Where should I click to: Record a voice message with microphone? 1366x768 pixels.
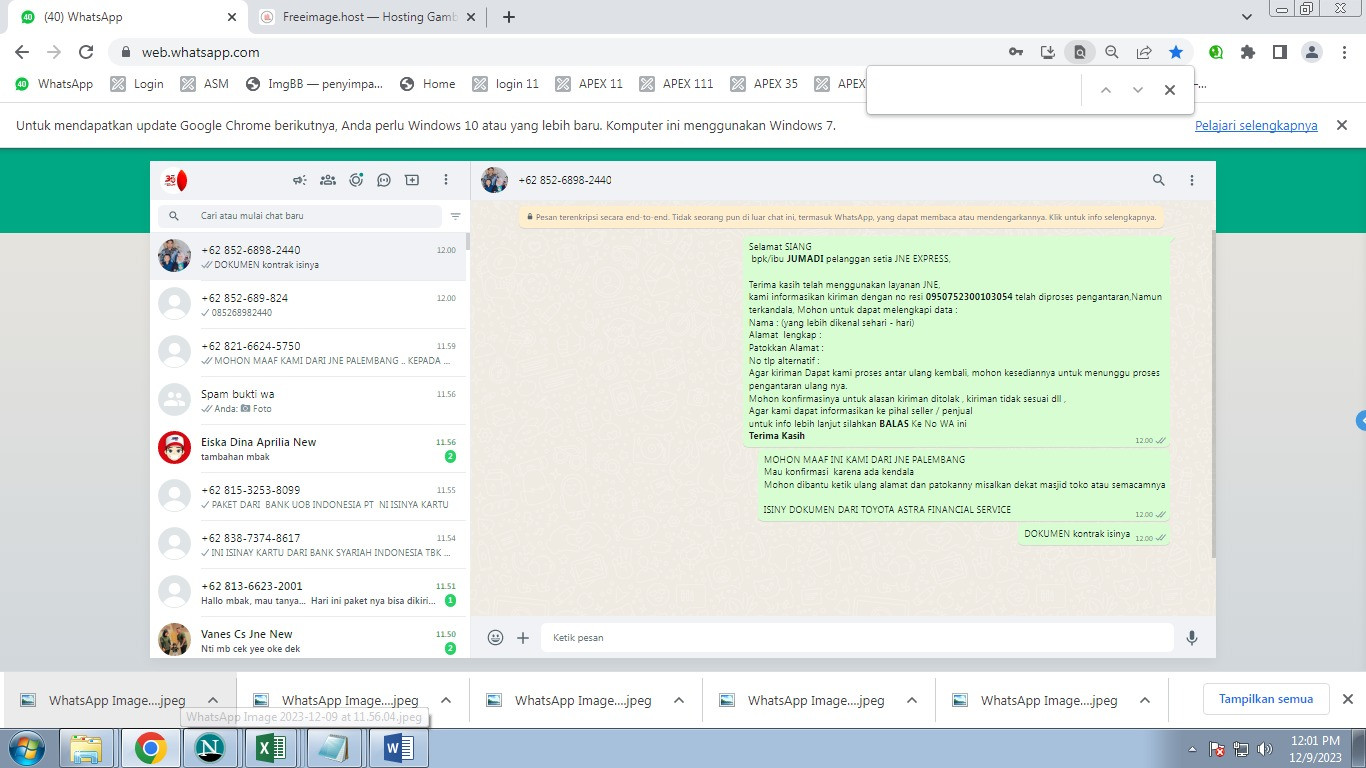(1192, 637)
